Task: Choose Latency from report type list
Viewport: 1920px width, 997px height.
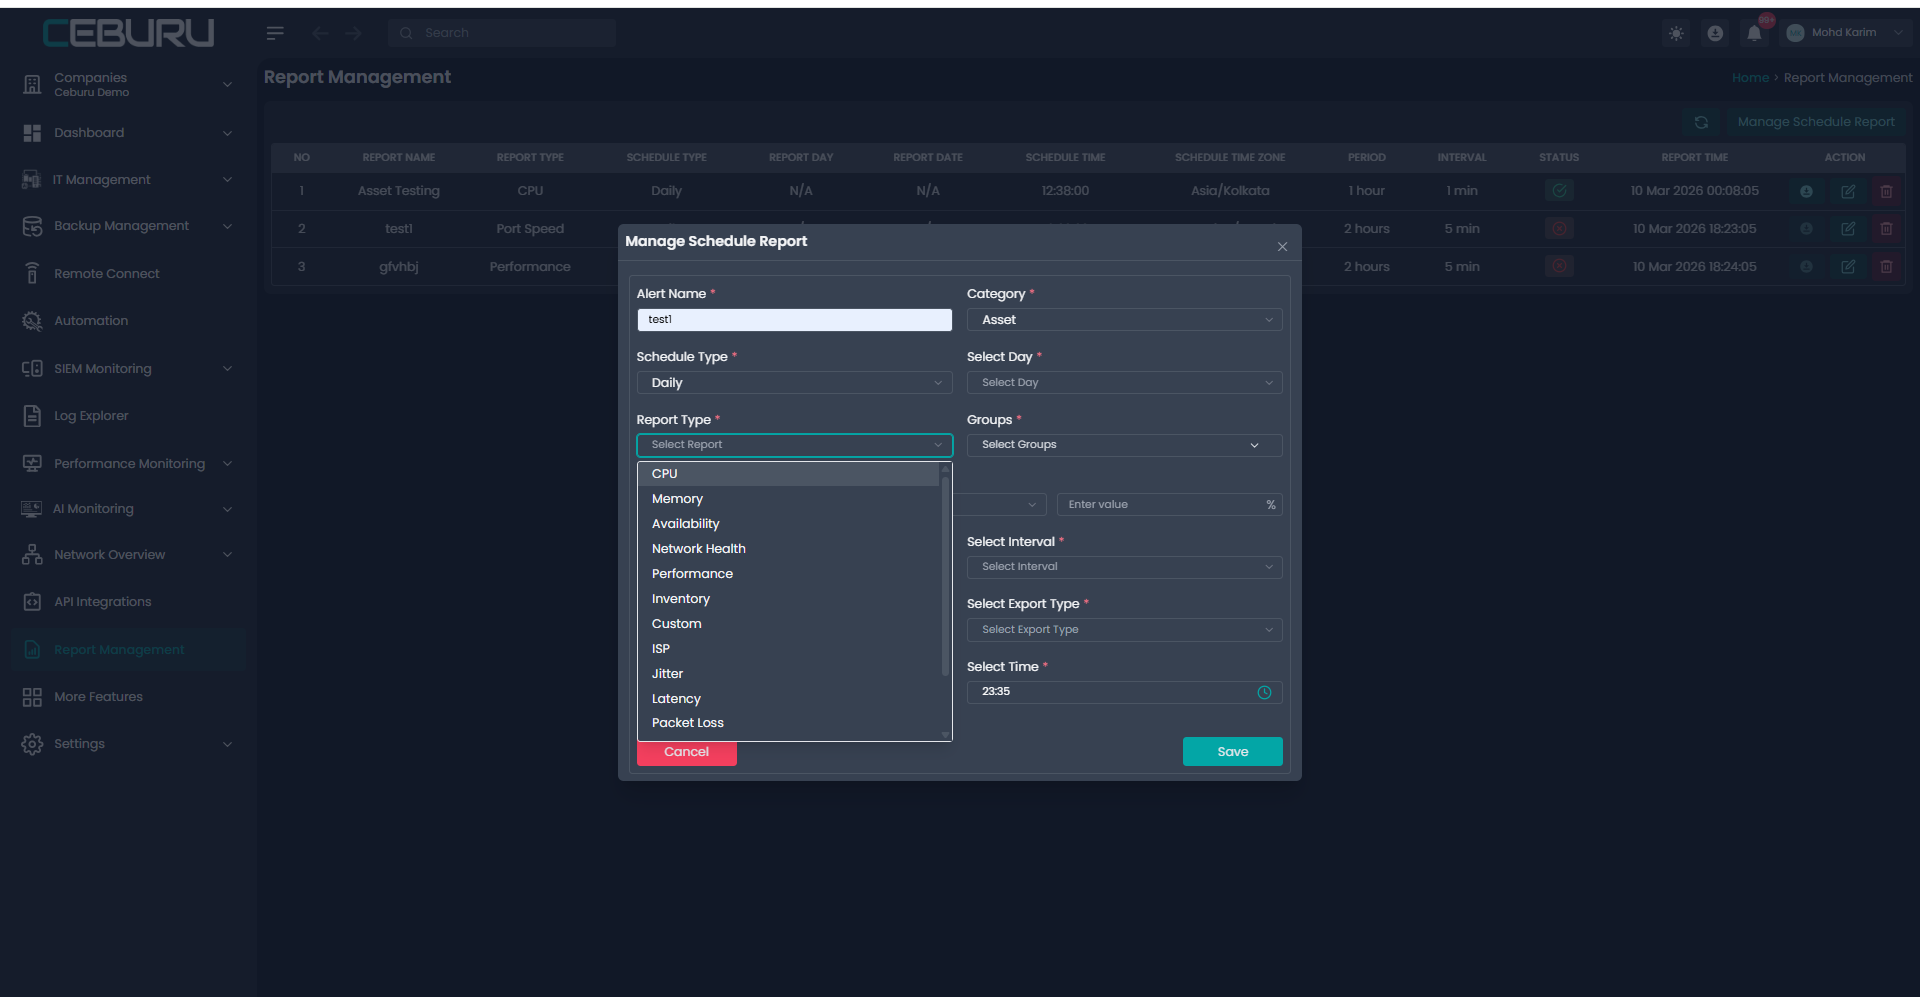Action: pos(788,699)
